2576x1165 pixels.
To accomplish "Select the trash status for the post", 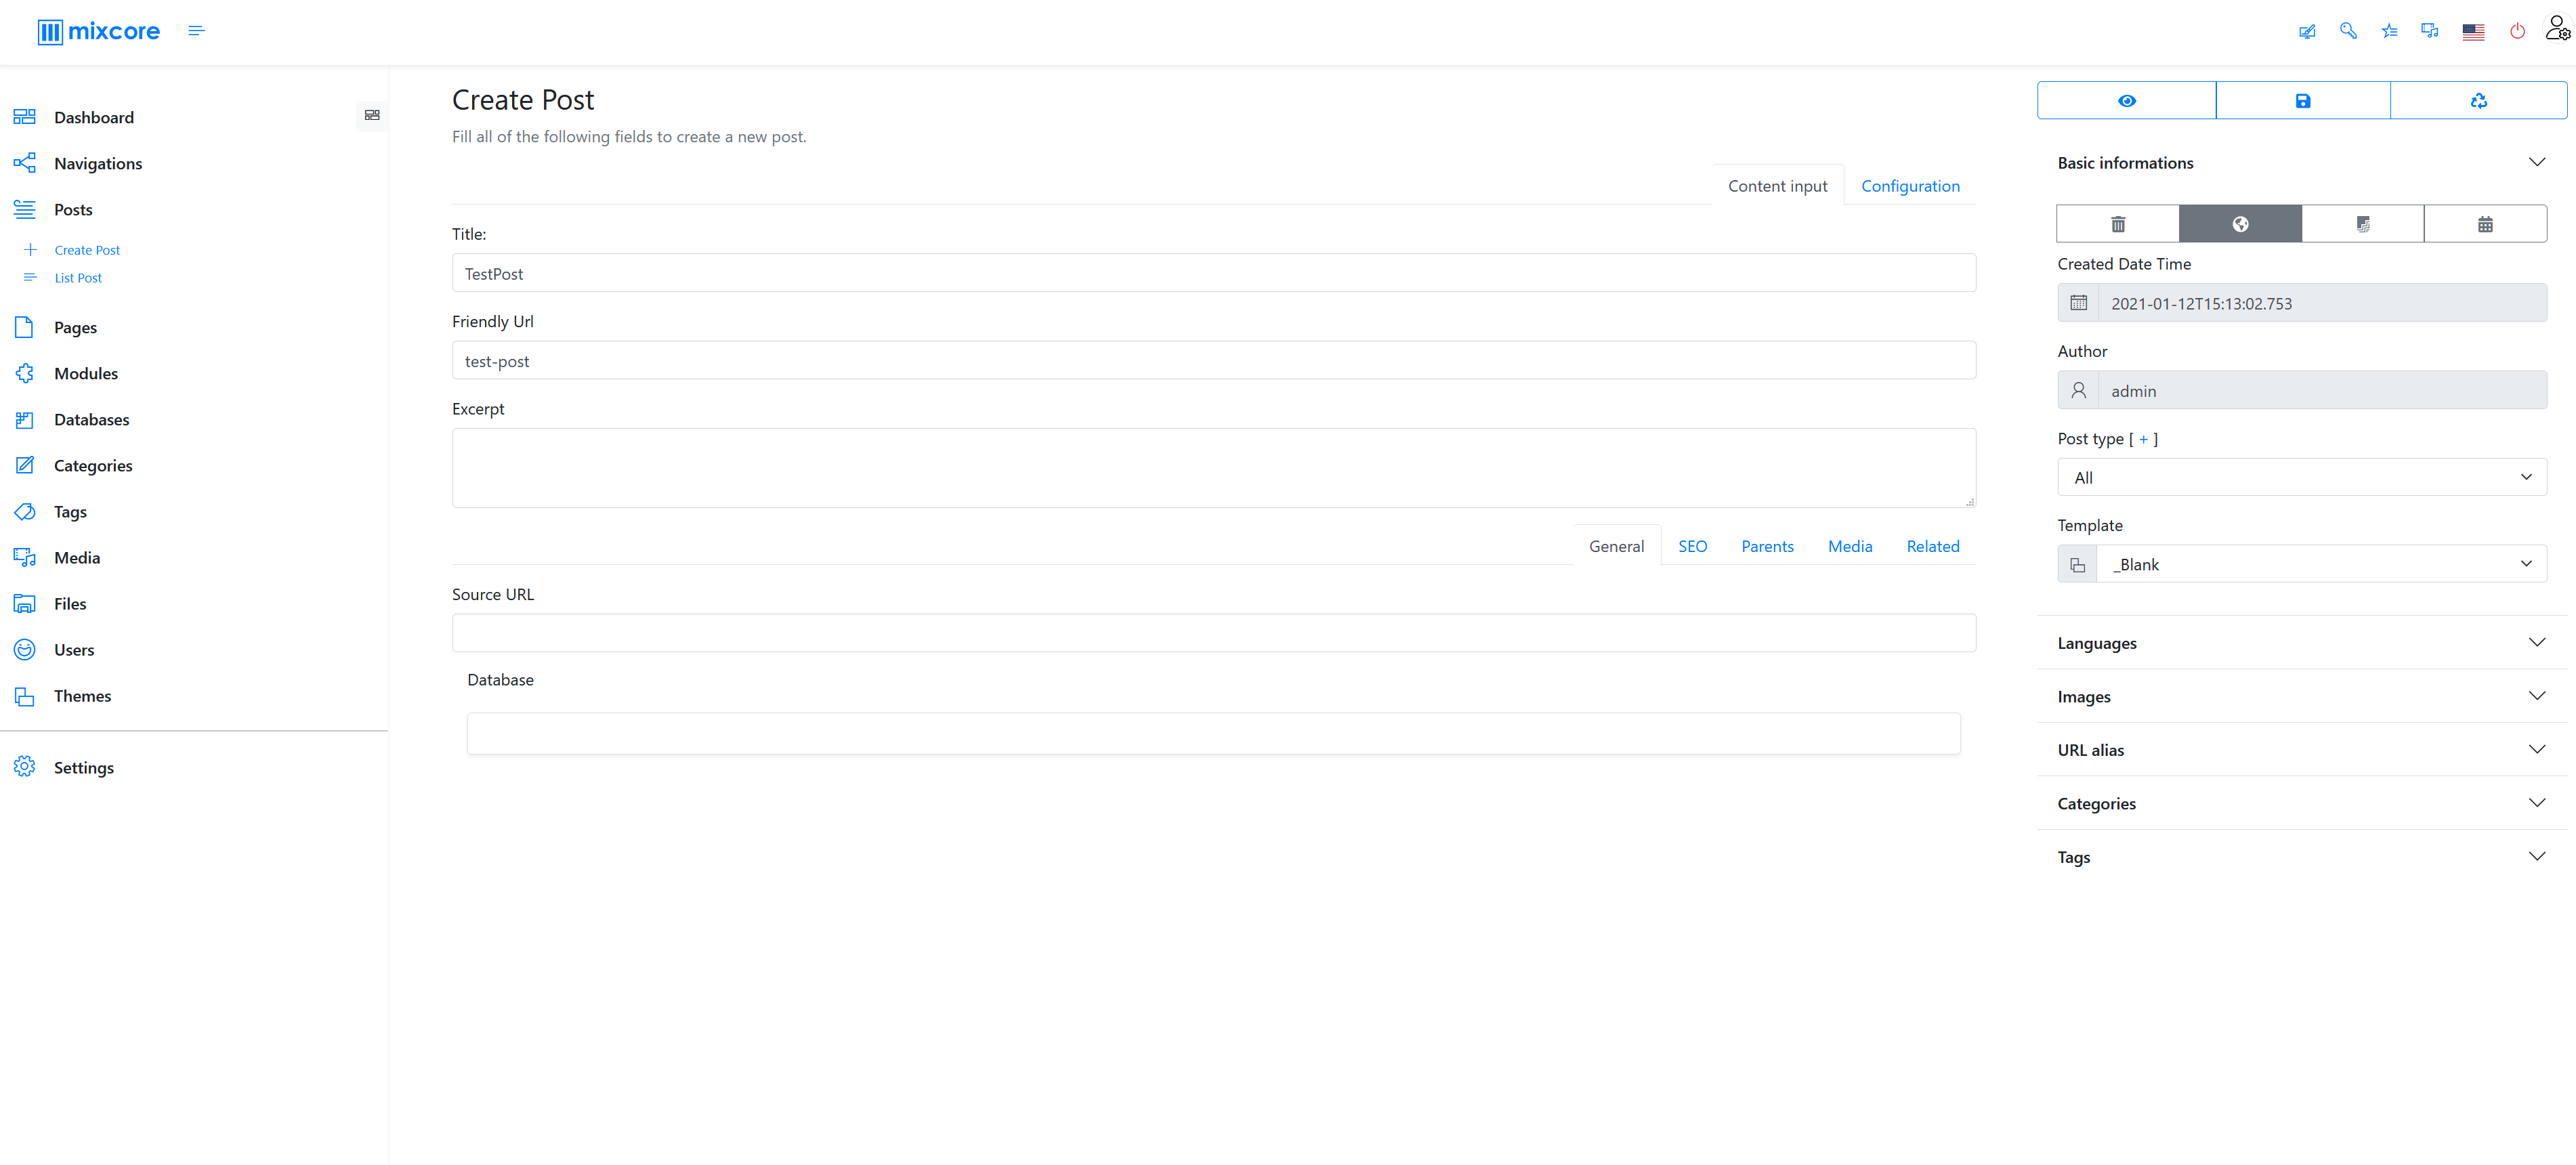I will pos(2117,223).
